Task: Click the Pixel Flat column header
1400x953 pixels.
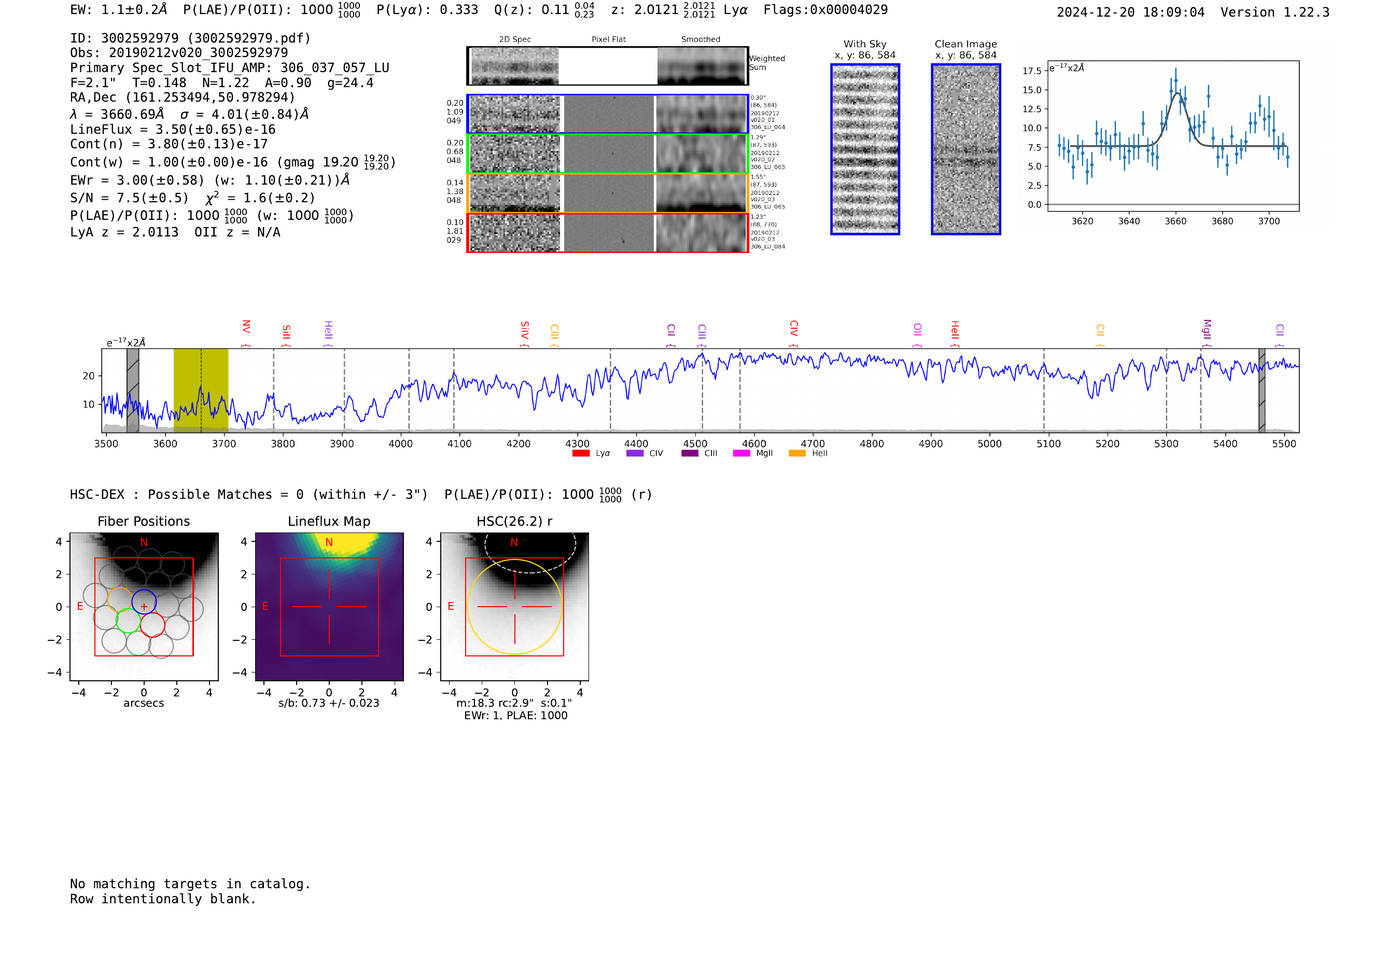Action: point(608,40)
